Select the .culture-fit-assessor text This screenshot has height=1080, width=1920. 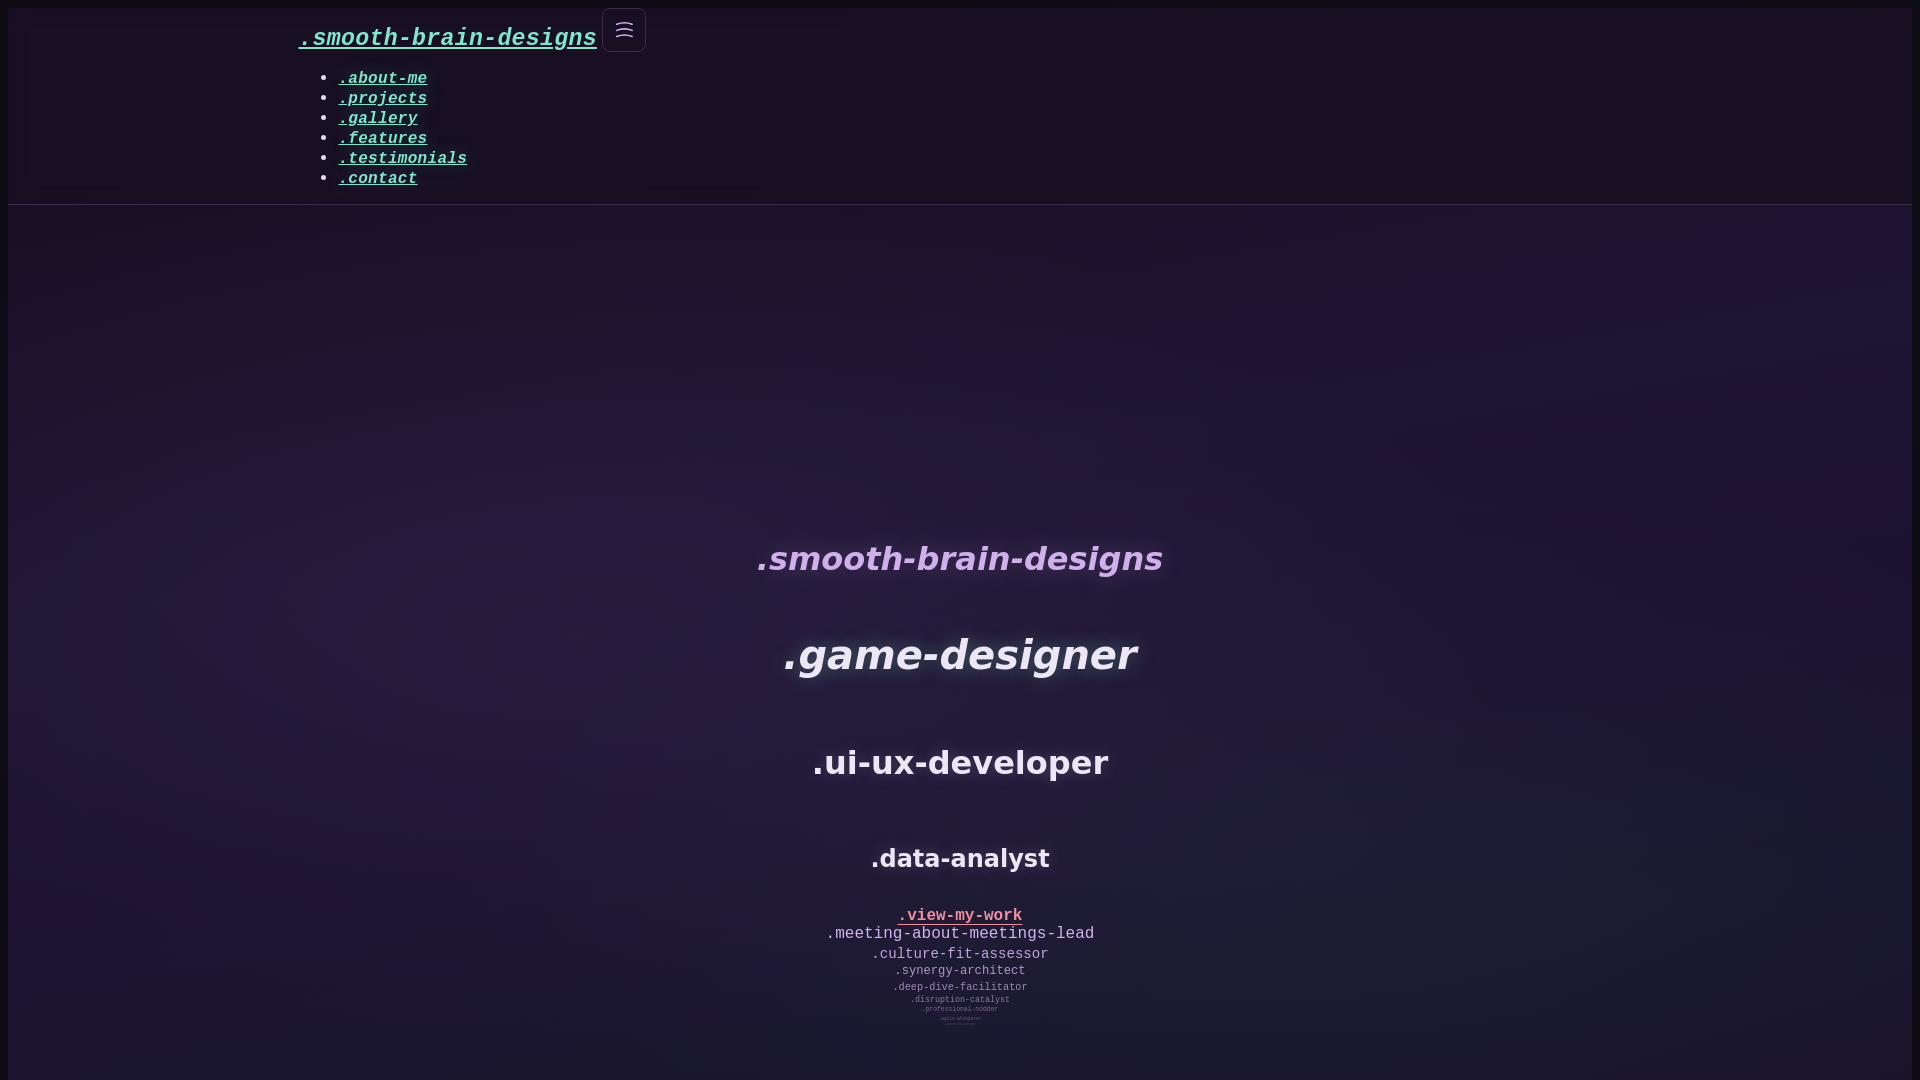pos(960,954)
